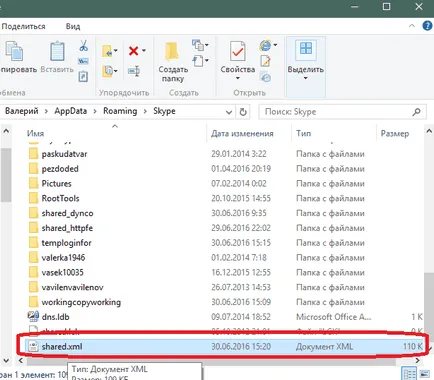Select the pezdoded folder

pos(60,169)
